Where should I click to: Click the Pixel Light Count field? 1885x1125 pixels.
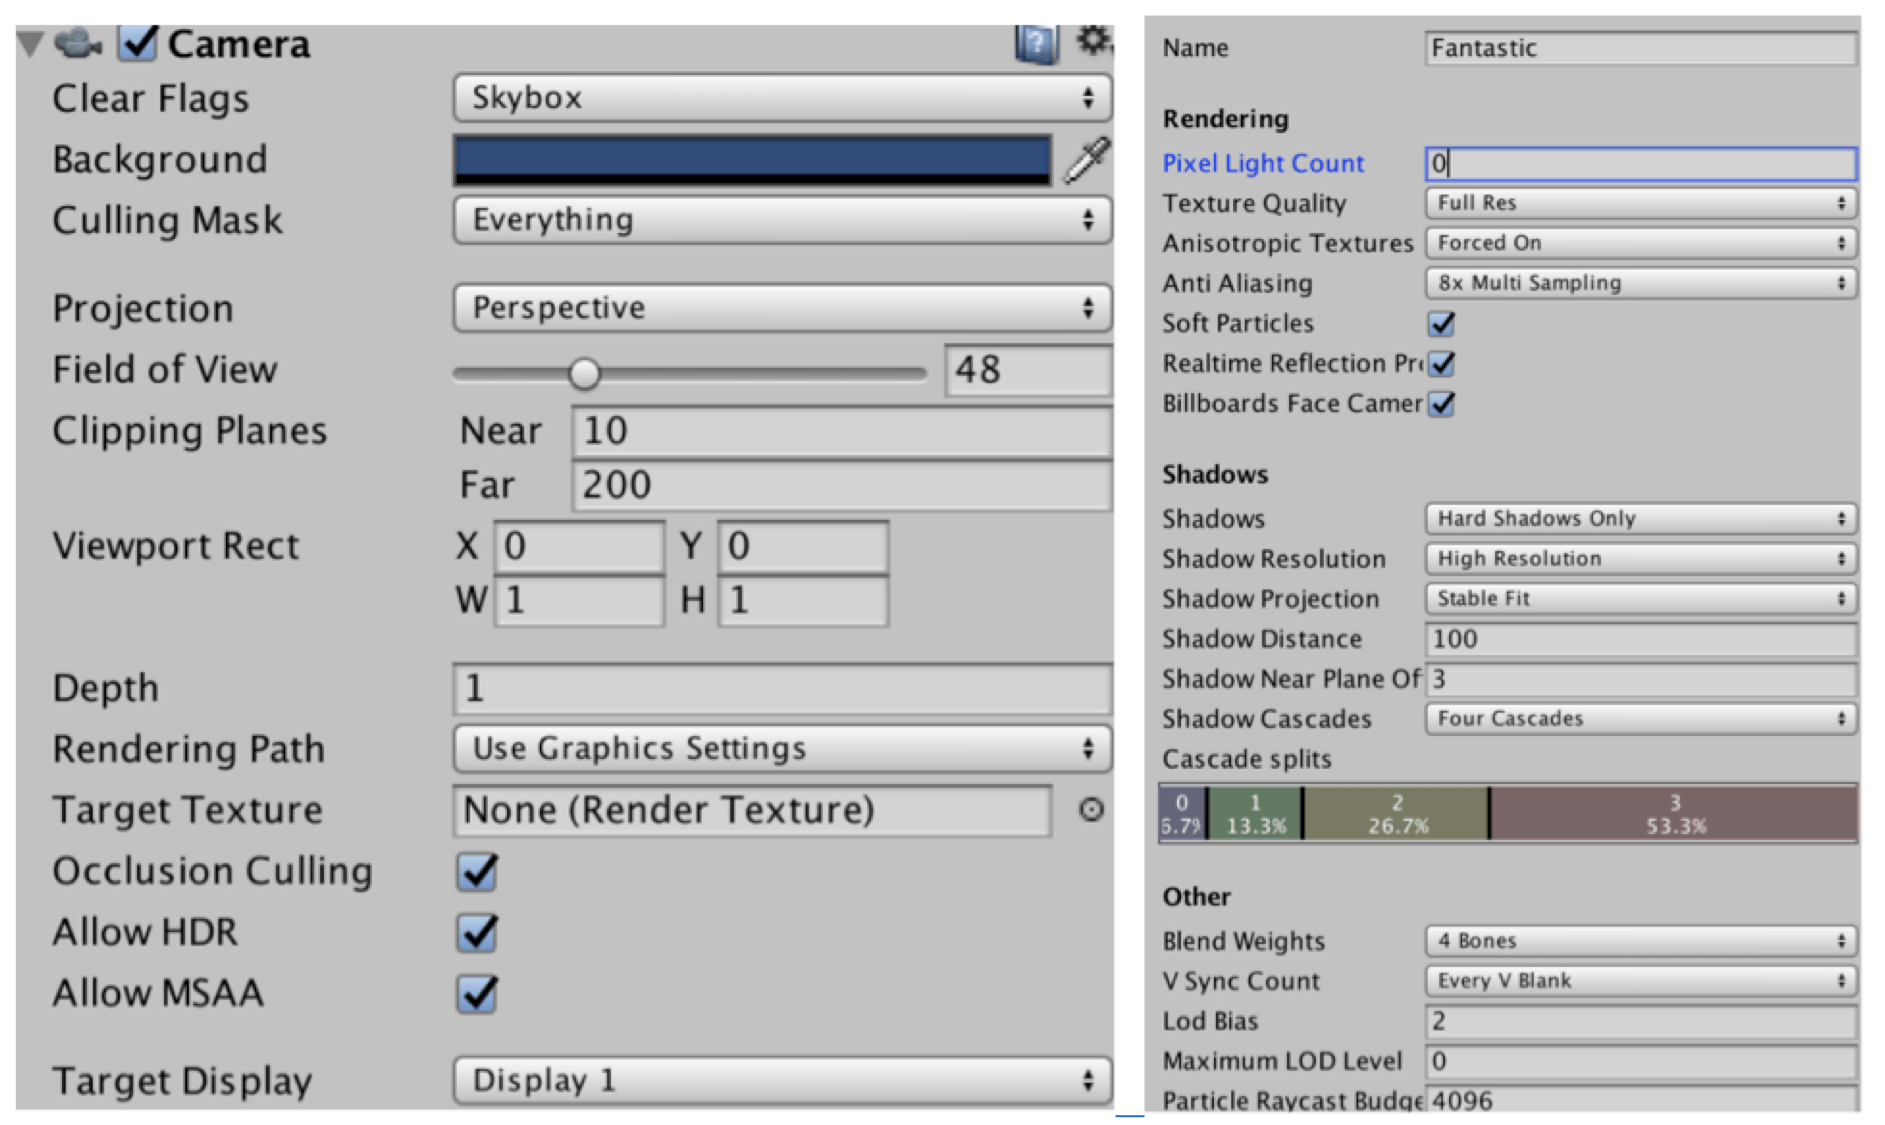1641,163
